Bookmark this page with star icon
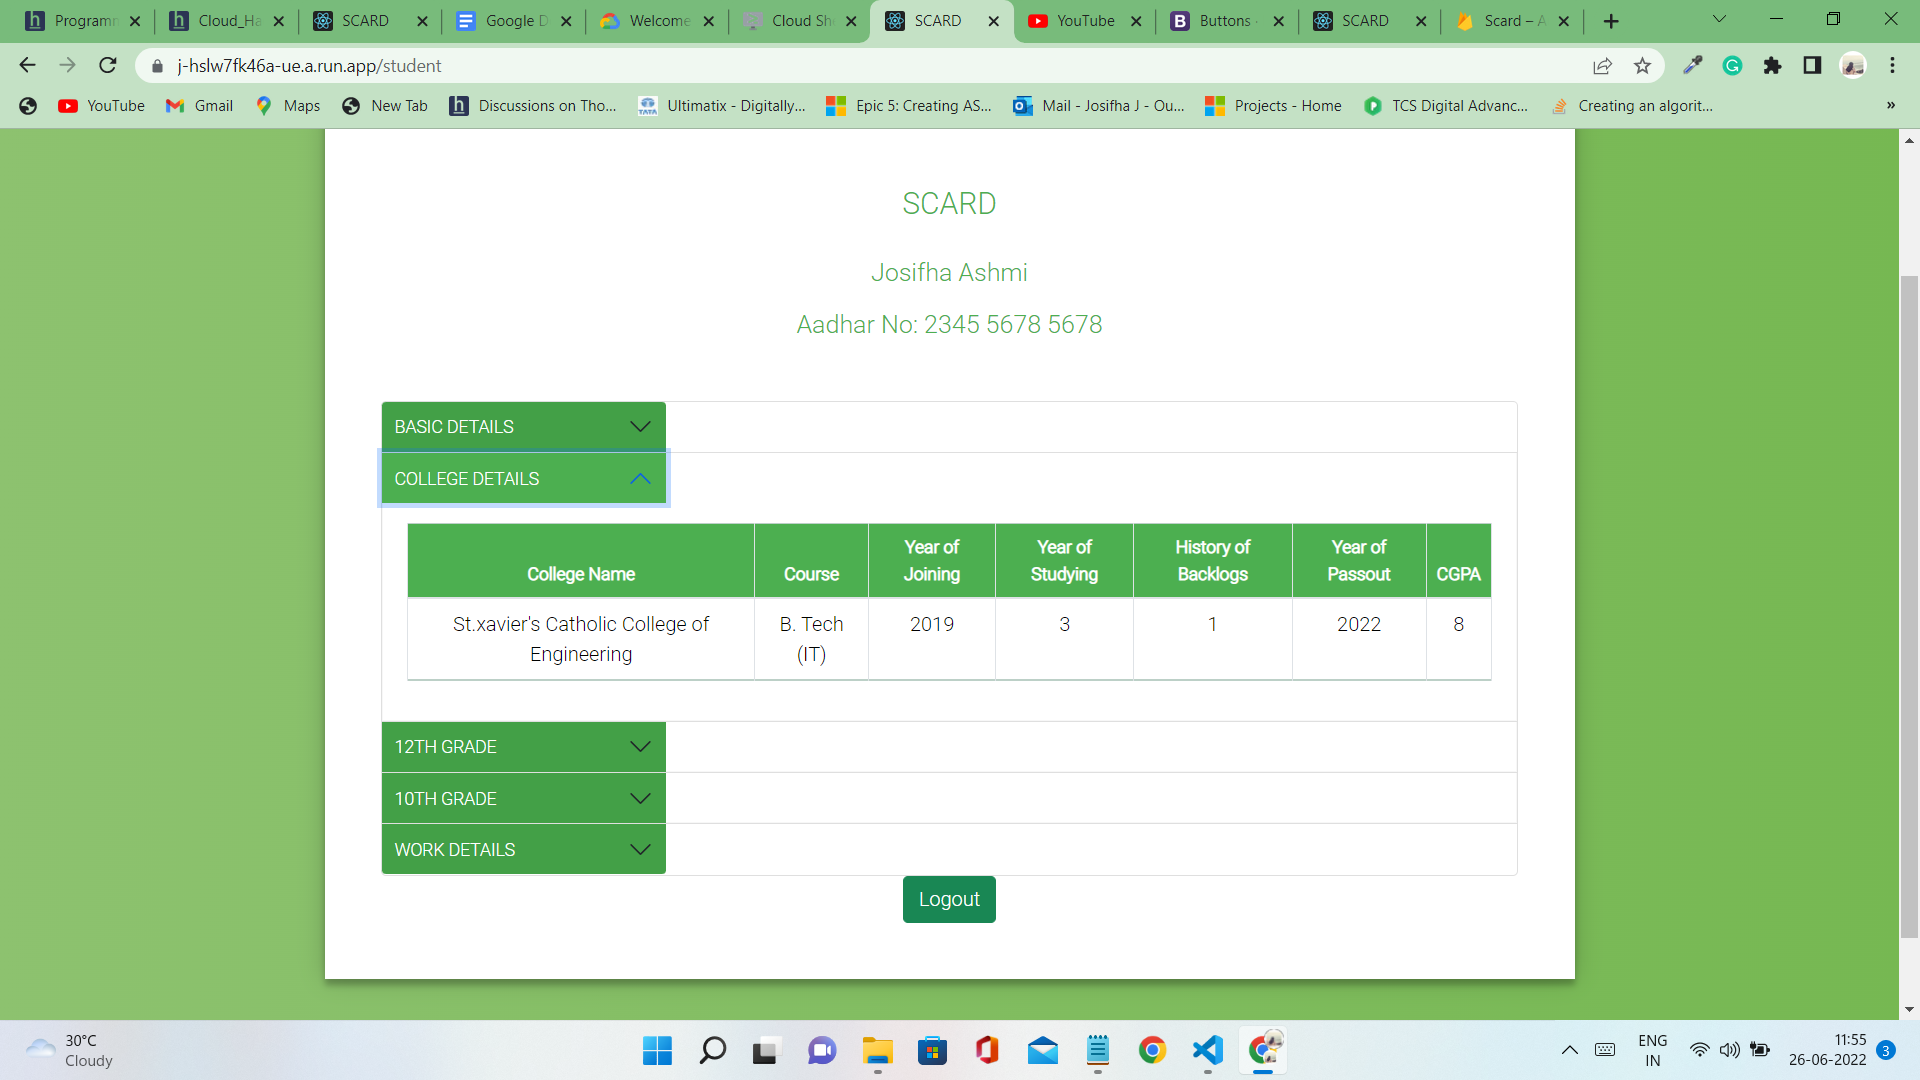The image size is (1920, 1080). tap(1642, 66)
